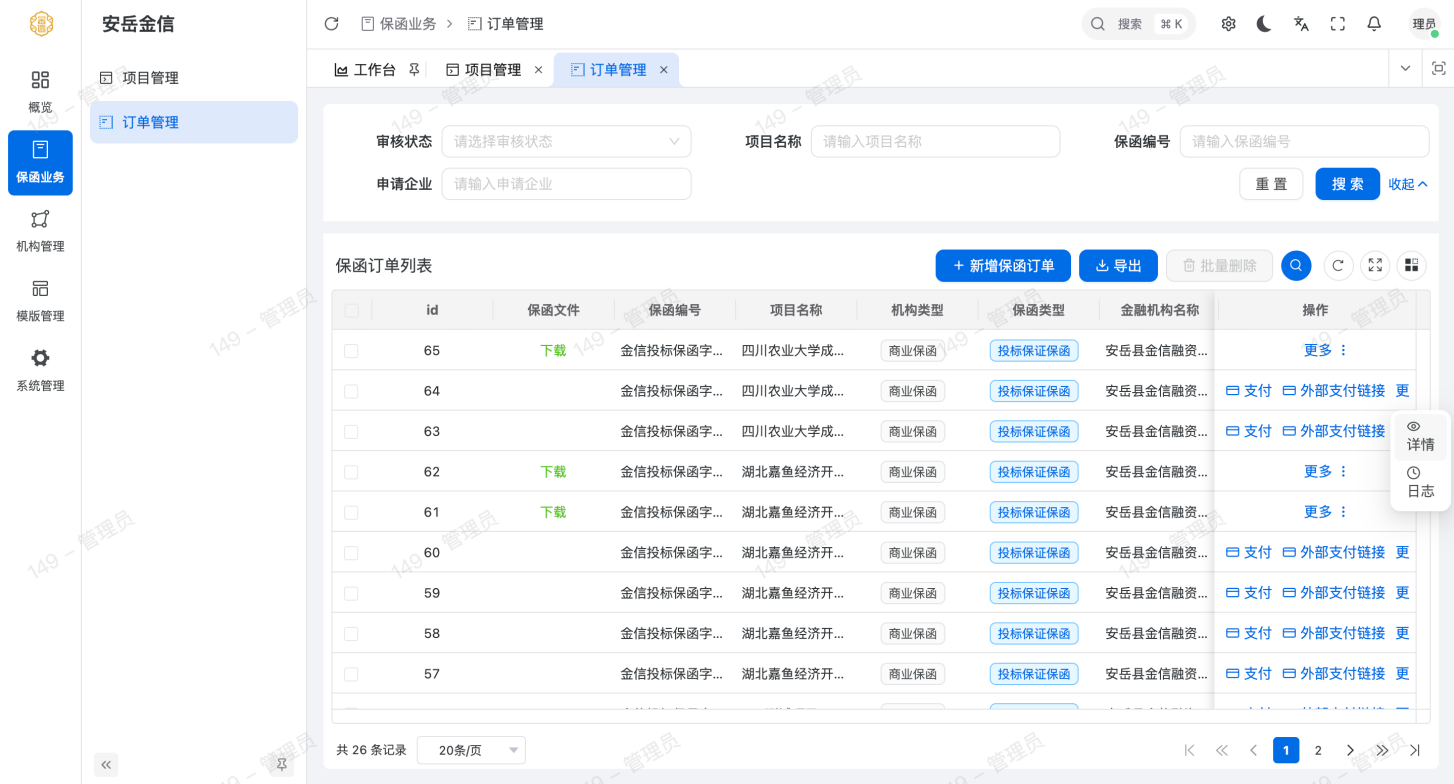
Task: Enter fullscreen via top bar icon
Action: [x=1337, y=24]
